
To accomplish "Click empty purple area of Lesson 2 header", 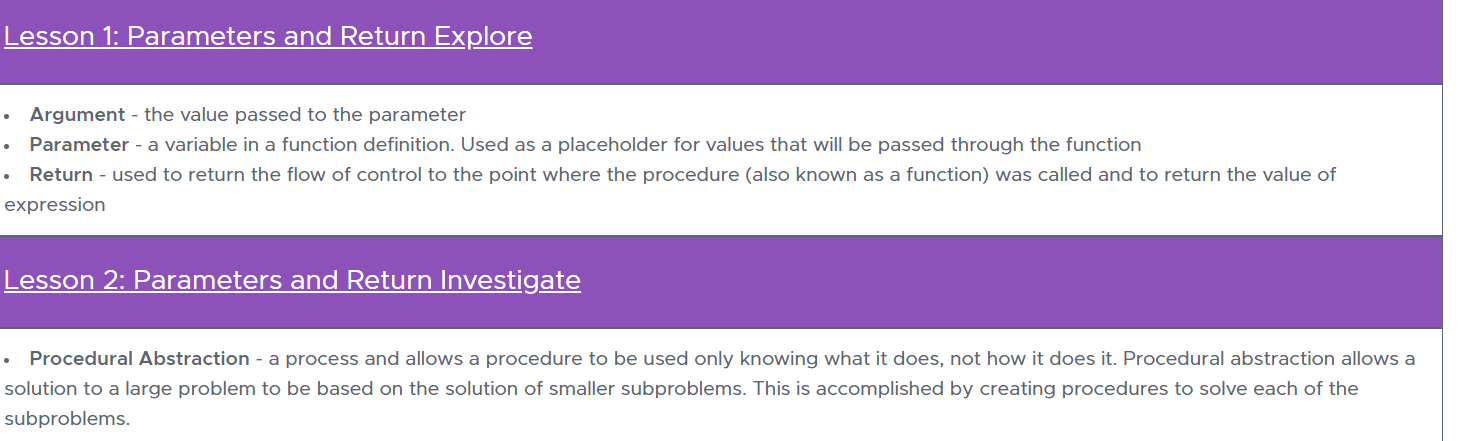I will point(1010,282).
